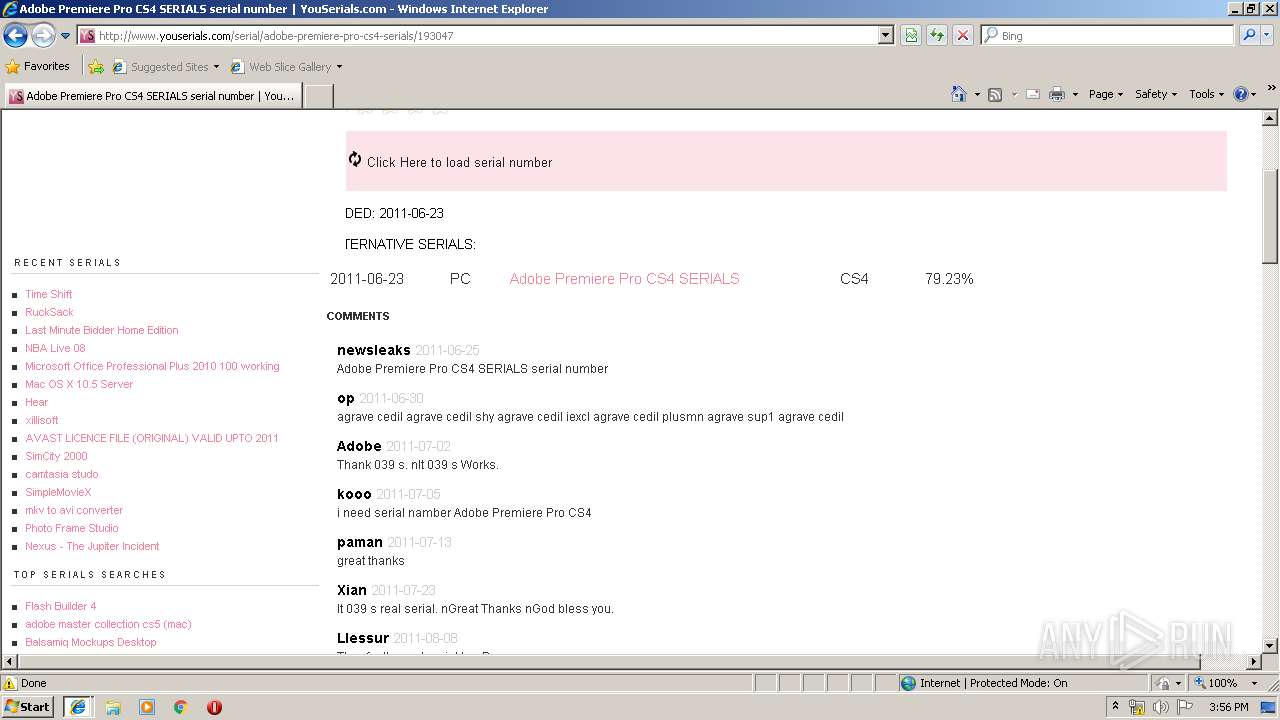Open Windows Explorer folder taskbar icon
This screenshot has height=720, width=1280.
(113, 707)
